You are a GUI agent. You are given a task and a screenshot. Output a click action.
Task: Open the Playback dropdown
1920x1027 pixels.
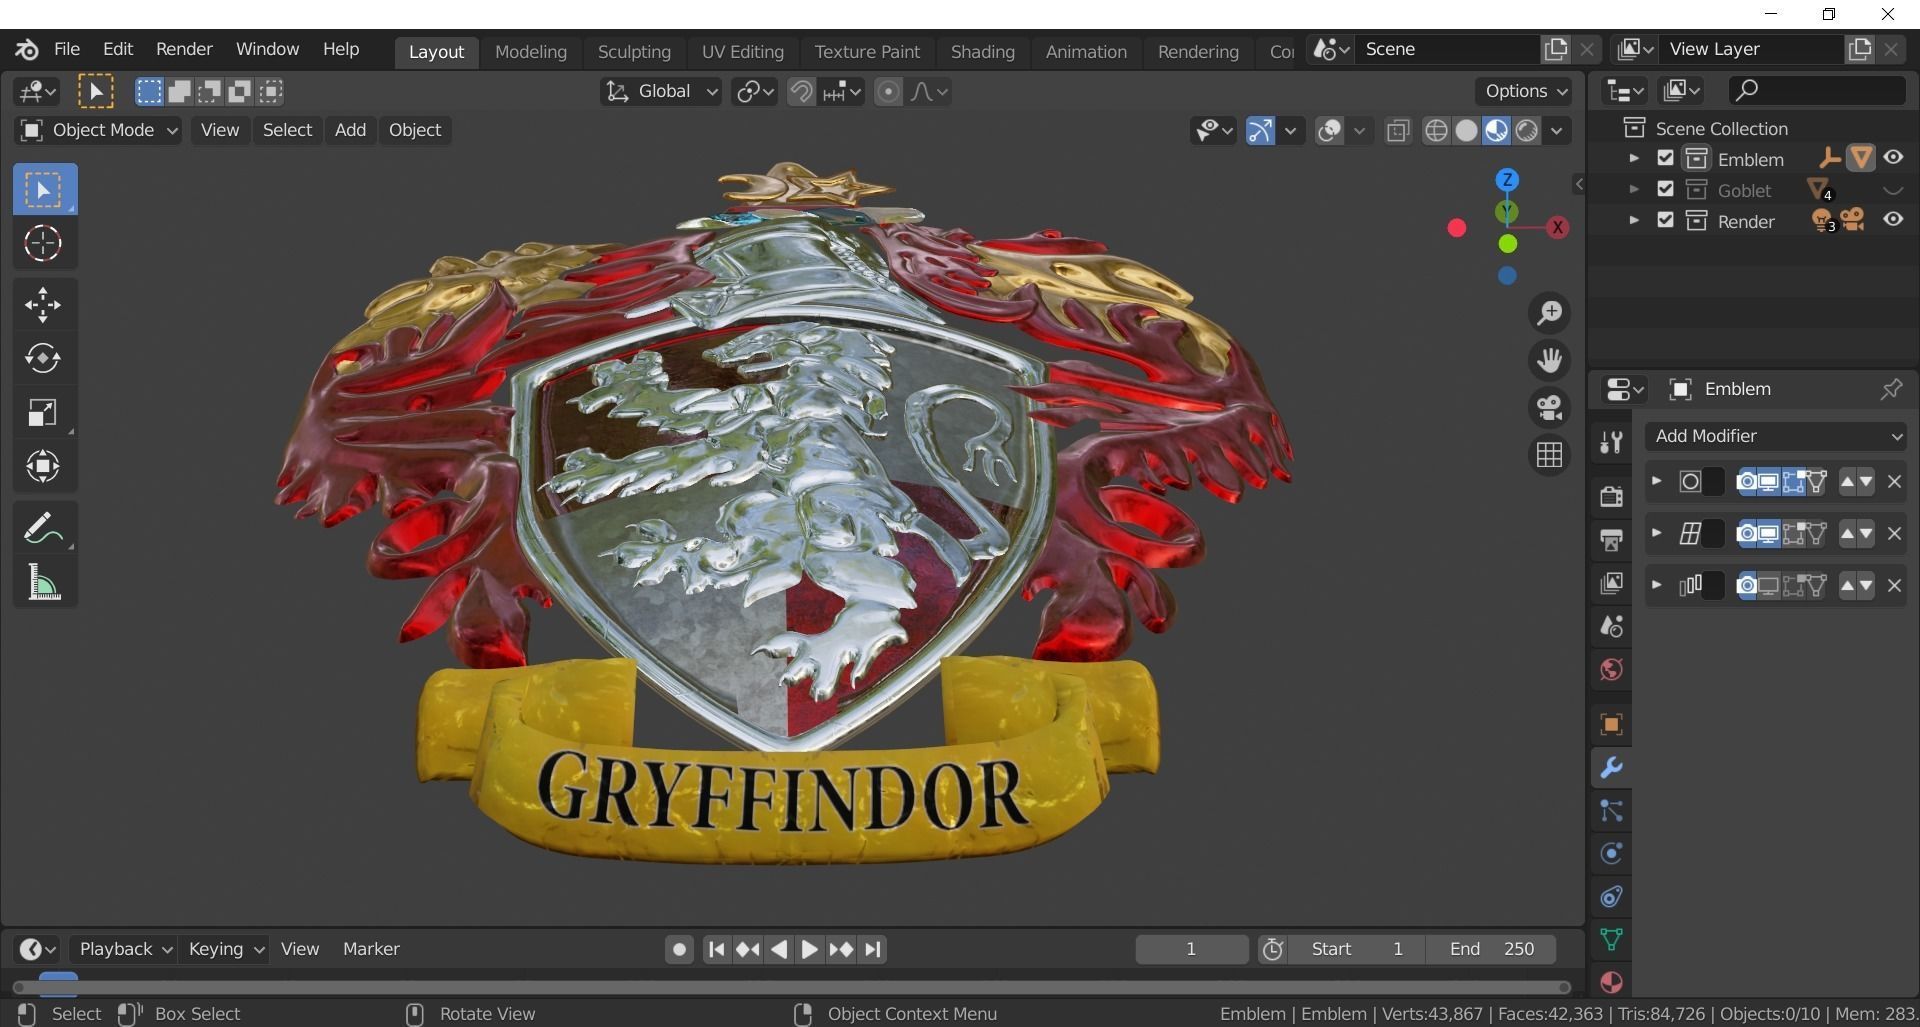coord(125,949)
